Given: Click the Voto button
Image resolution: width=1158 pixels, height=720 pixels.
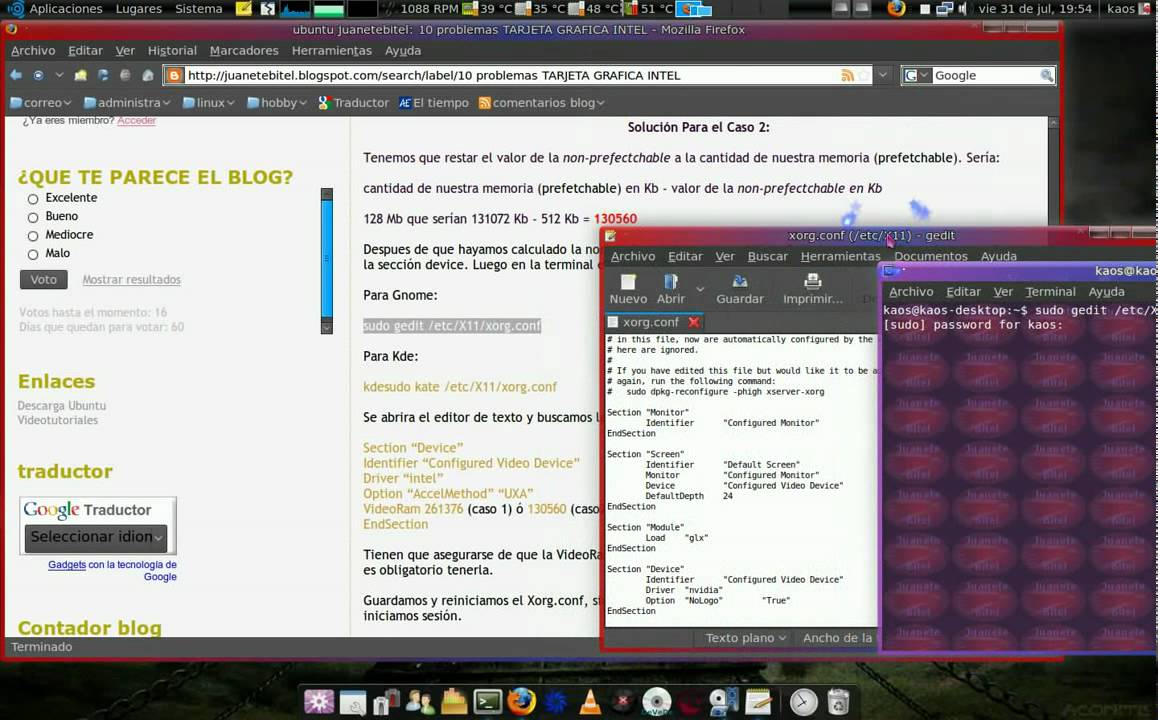Looking at the screenshot, I should pos(44,279).
